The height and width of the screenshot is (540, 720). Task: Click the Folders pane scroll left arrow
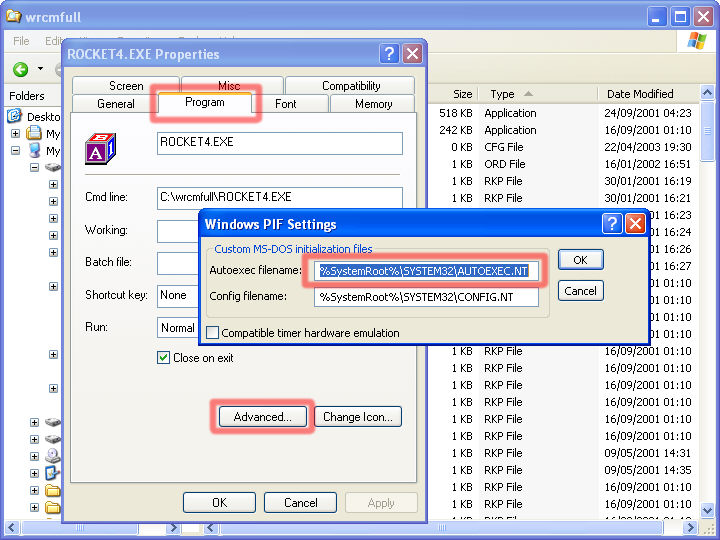pos(12,528)
